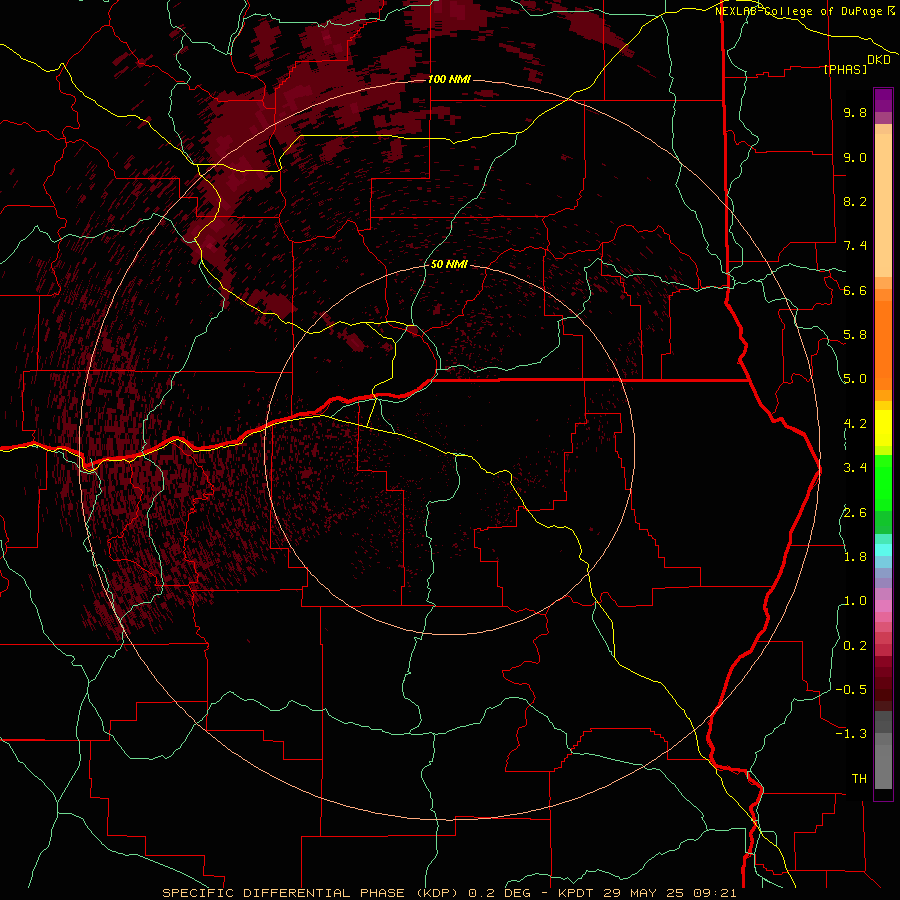Click the "TH" threshold label on the legend
The width and height of the screenshot is (900, 900).
pos(859,779)
